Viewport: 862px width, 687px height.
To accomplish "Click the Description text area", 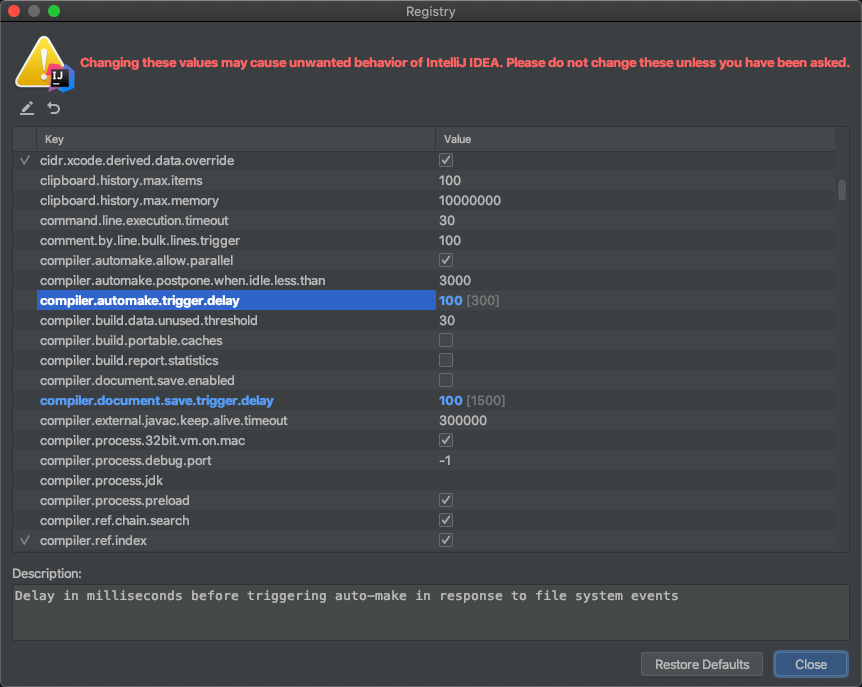I will 430,611.
